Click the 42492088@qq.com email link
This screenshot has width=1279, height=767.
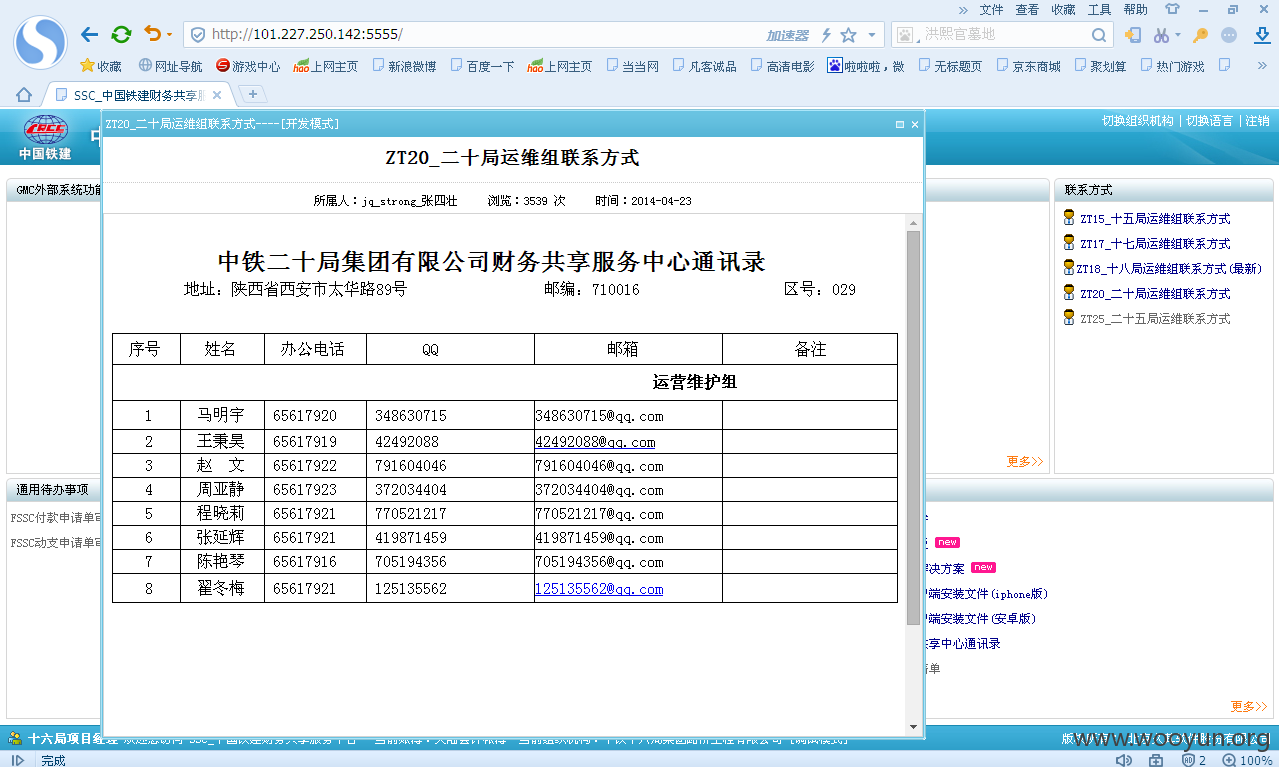(x=595, y=442)
